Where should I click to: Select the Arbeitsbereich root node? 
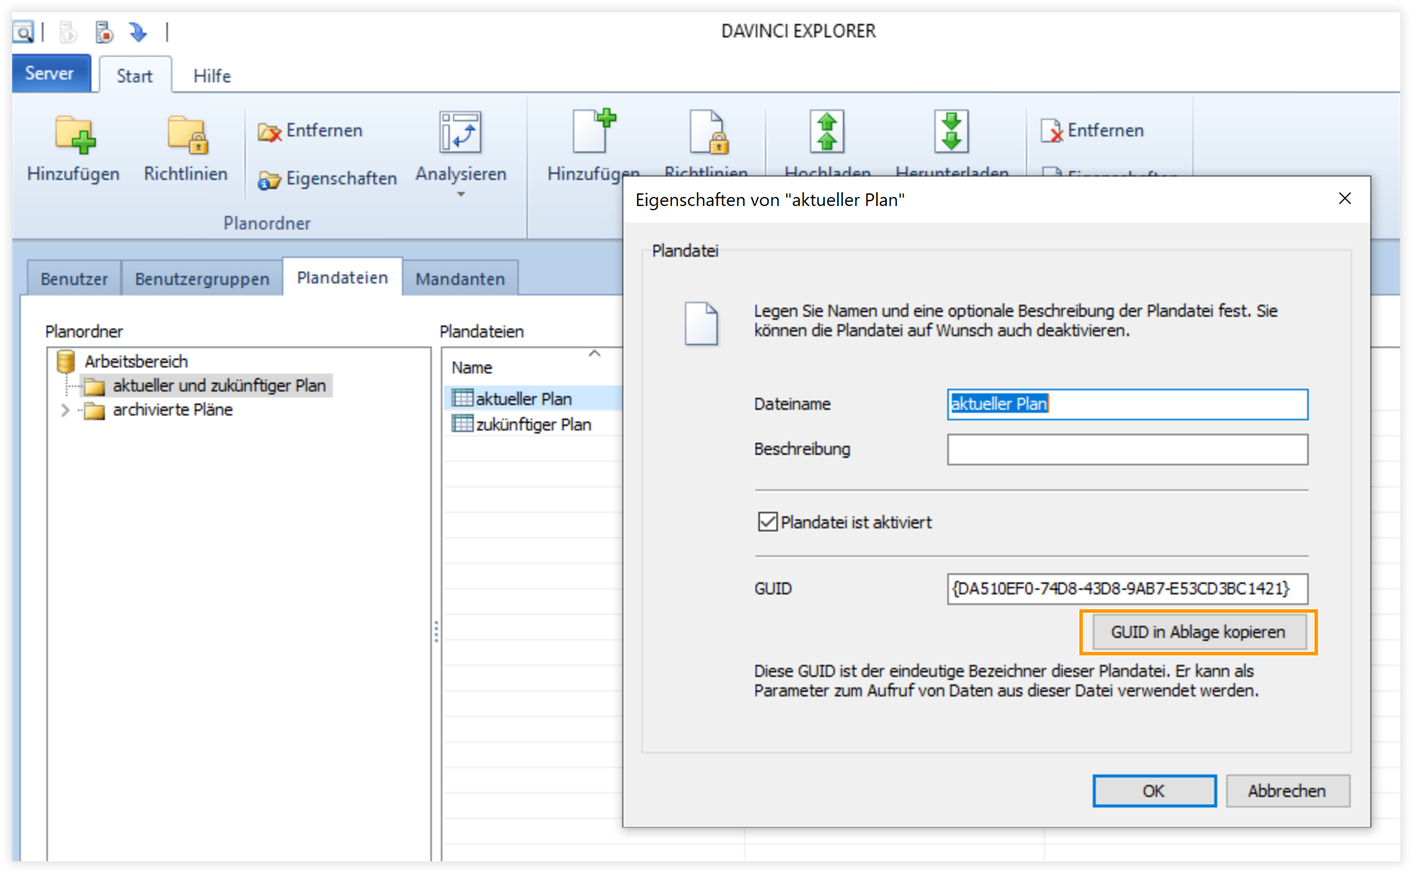(x=136, y=361)
